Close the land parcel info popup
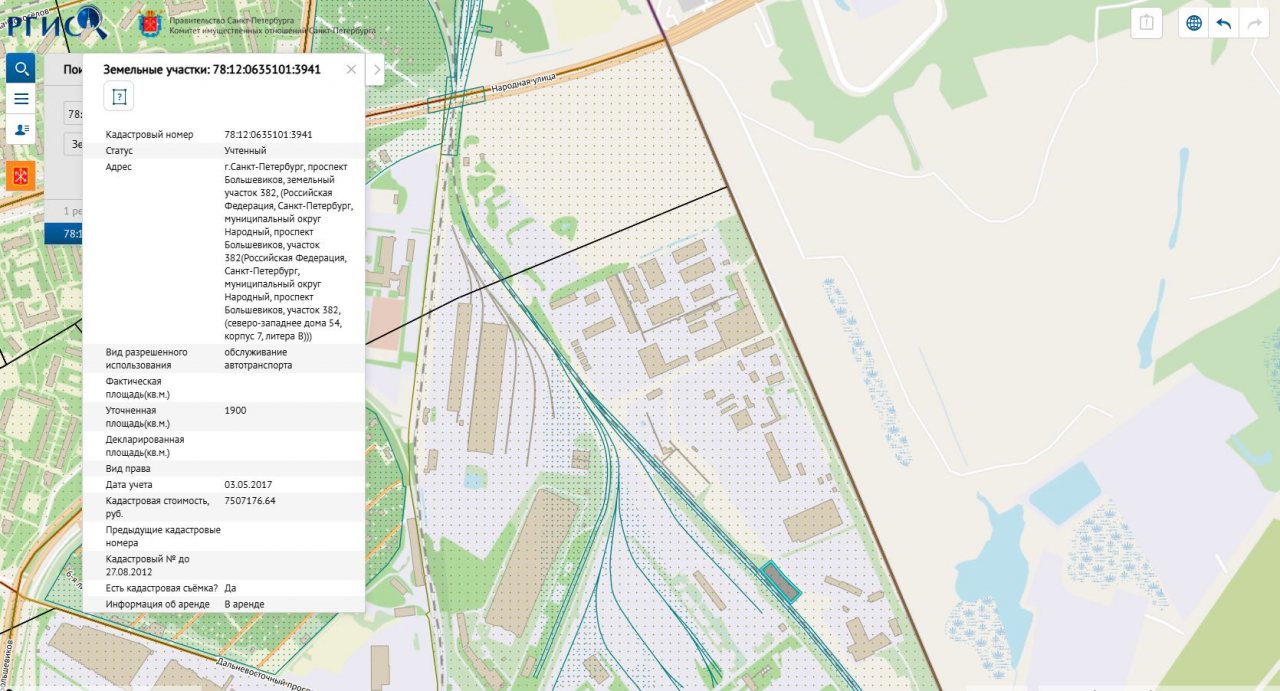 point(351,69)
